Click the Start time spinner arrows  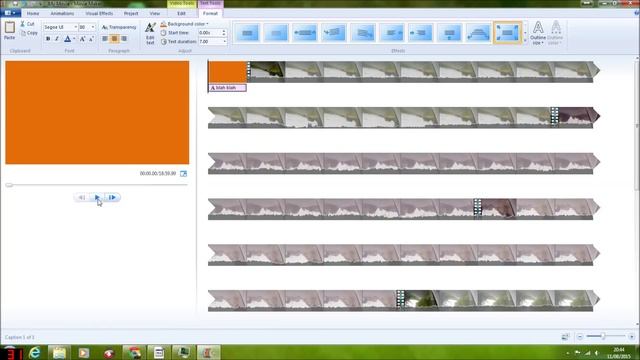click(224, 33)
